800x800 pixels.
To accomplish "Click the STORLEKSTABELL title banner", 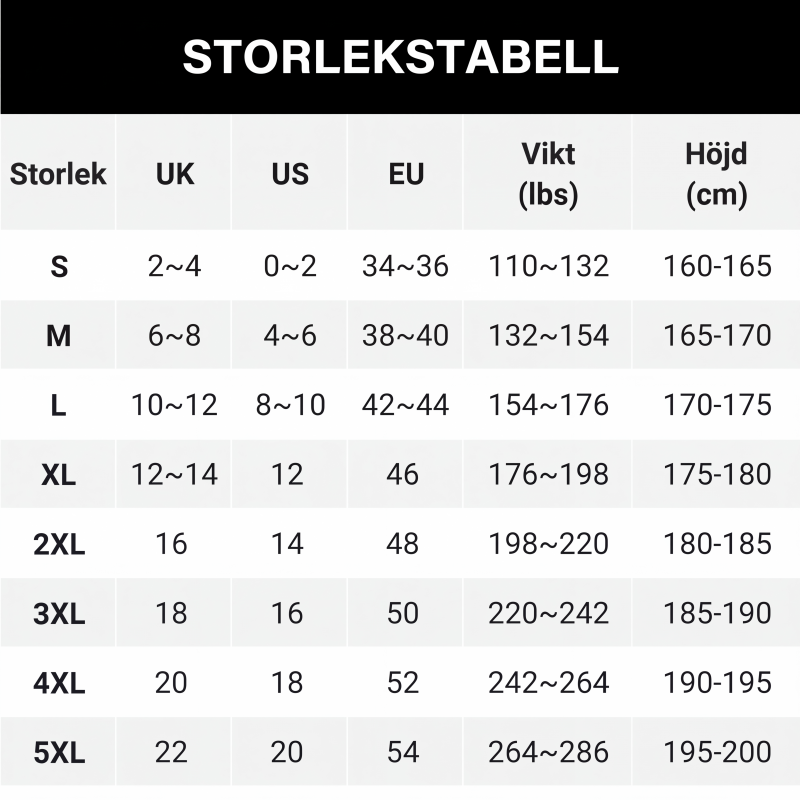I will [x=400, y=57].
